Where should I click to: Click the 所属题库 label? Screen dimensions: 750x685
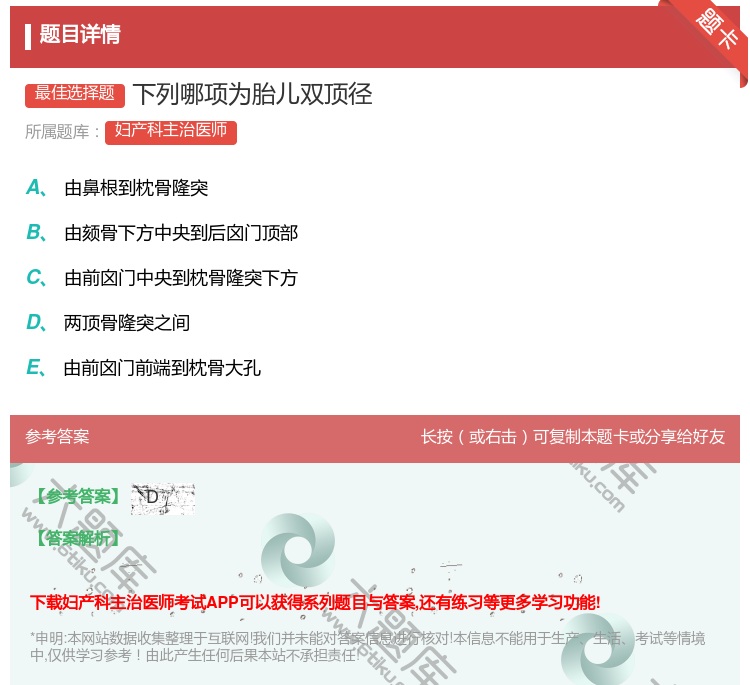(62, 132)
